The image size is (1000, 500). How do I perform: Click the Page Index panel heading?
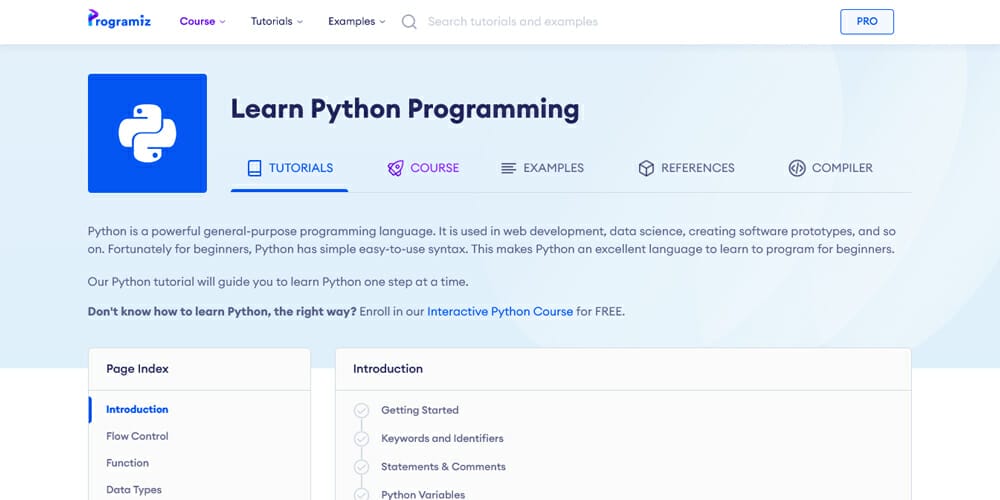click(137, 369)
